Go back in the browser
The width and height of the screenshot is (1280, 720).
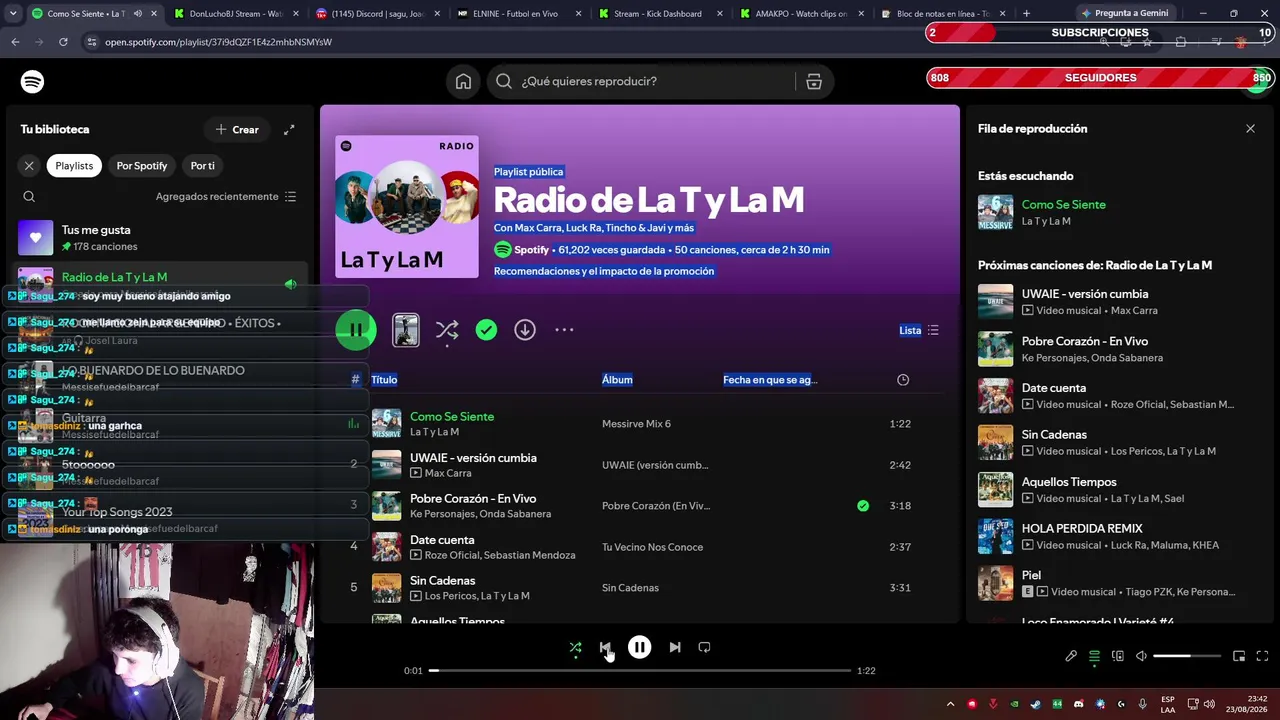coord(15,42)
